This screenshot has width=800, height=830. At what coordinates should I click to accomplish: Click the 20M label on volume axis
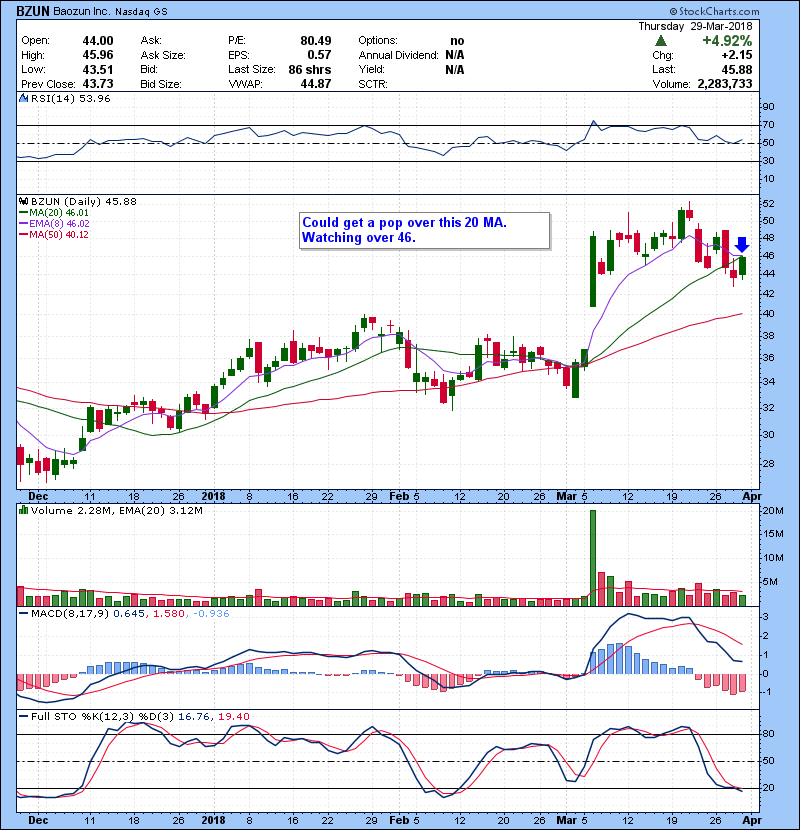pos(772,510)
